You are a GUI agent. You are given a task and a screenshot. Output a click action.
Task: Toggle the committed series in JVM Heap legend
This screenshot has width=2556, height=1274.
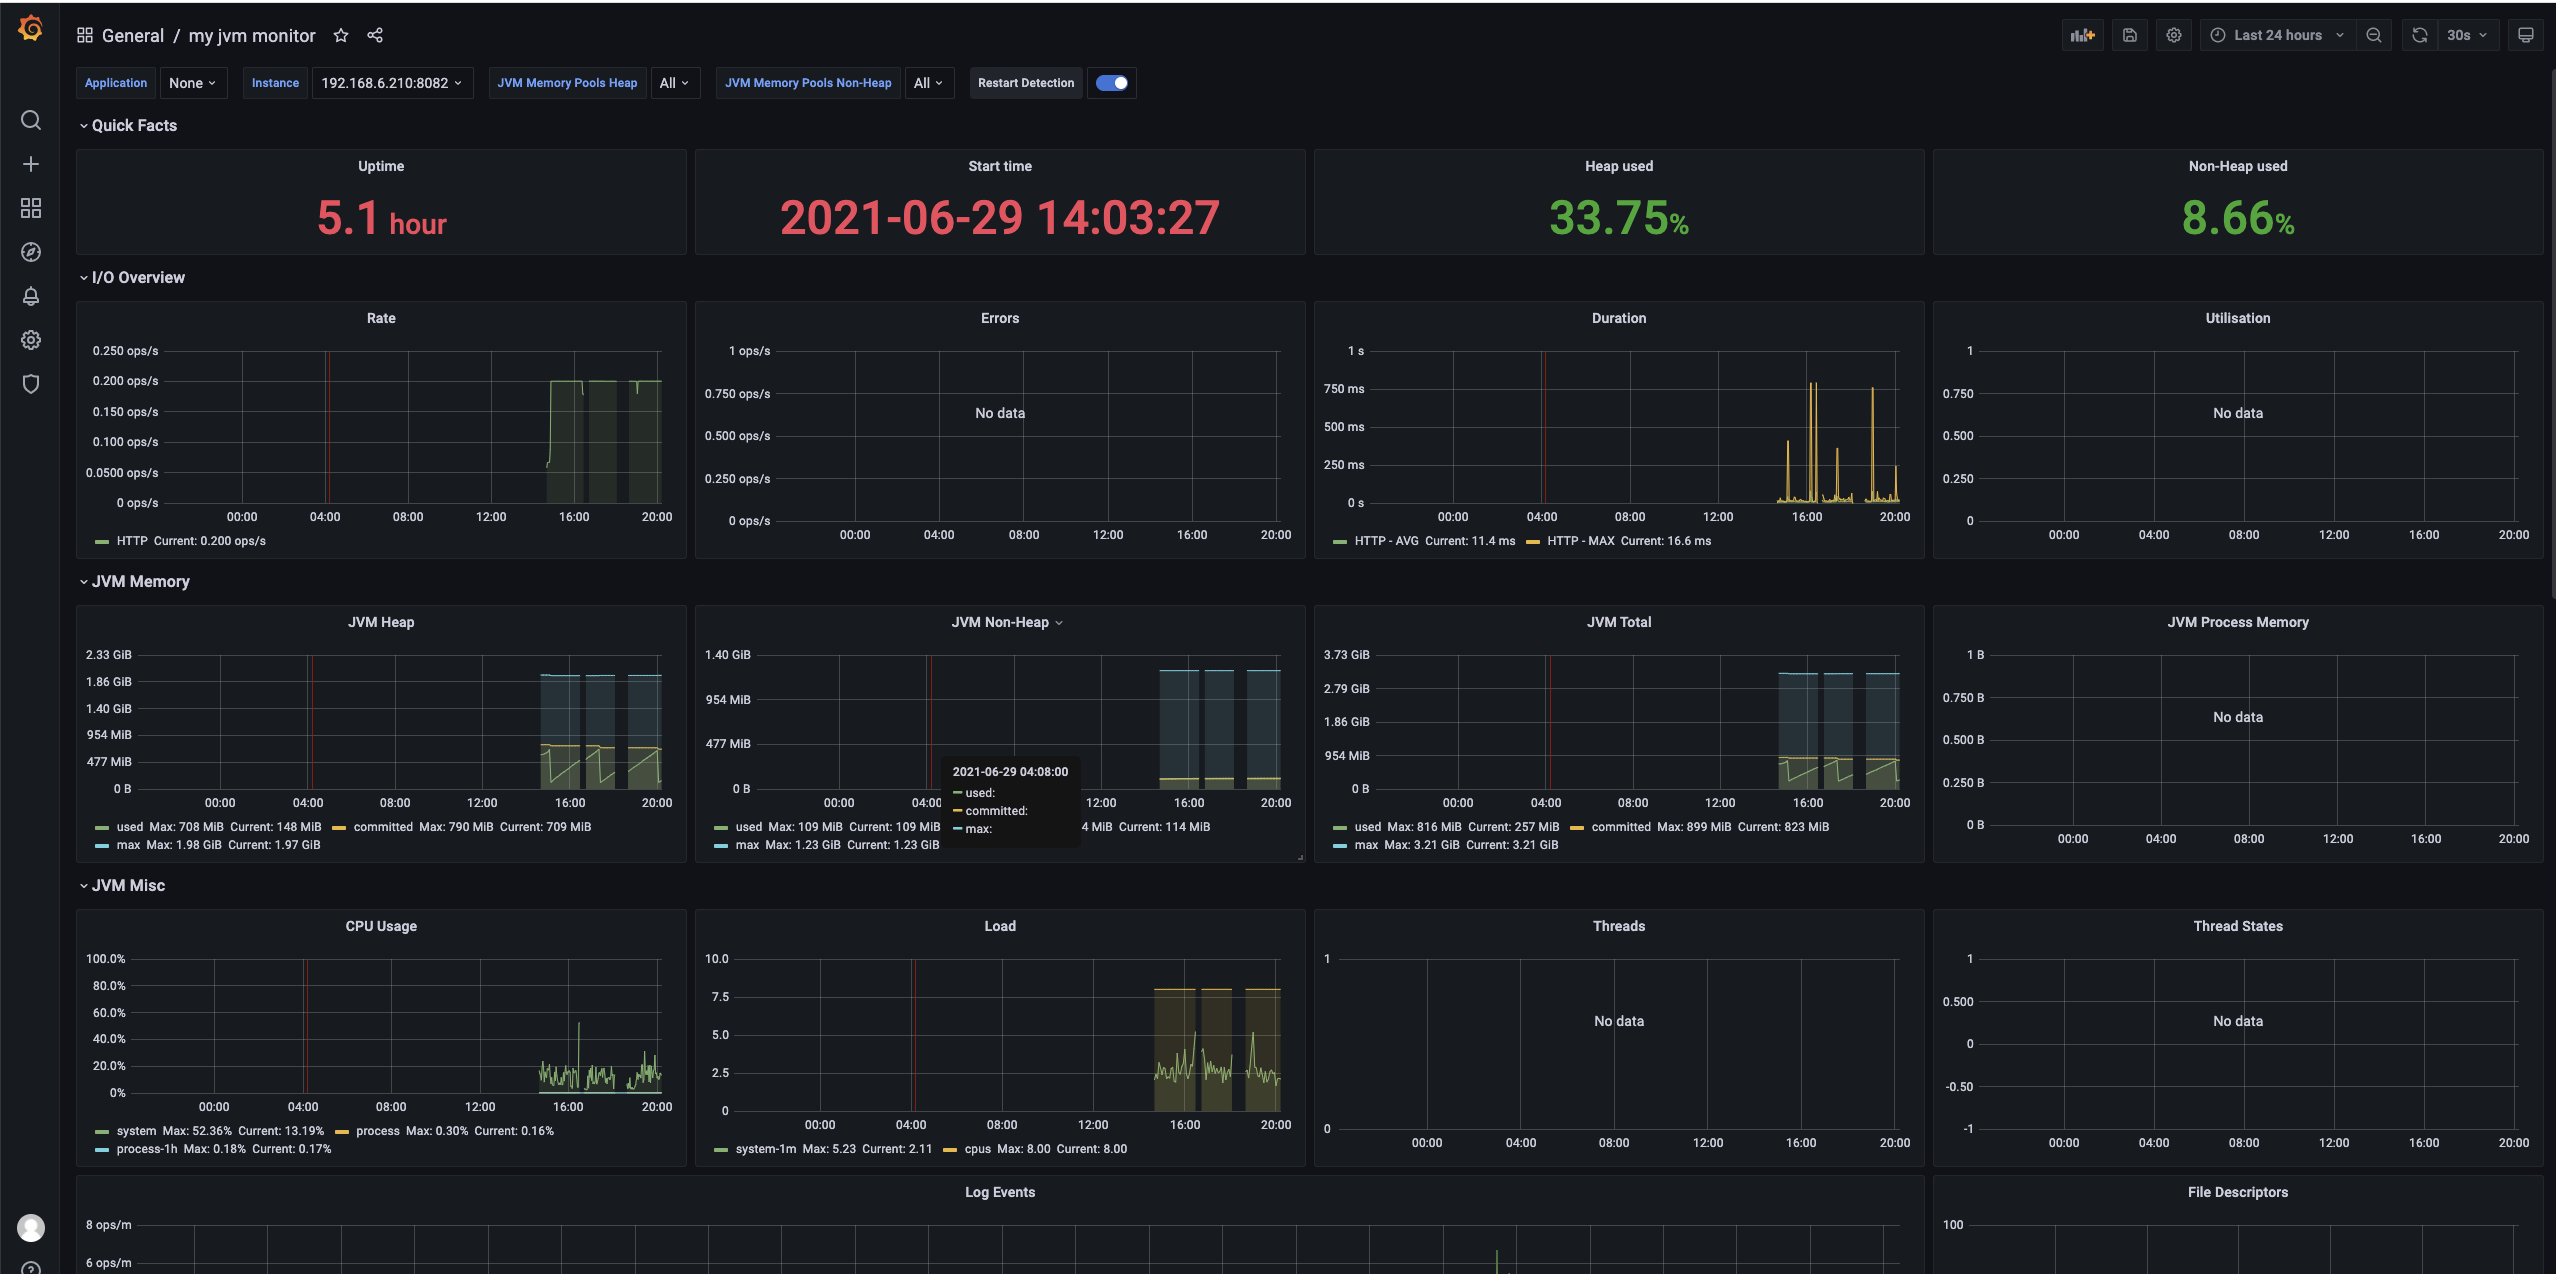382,827
